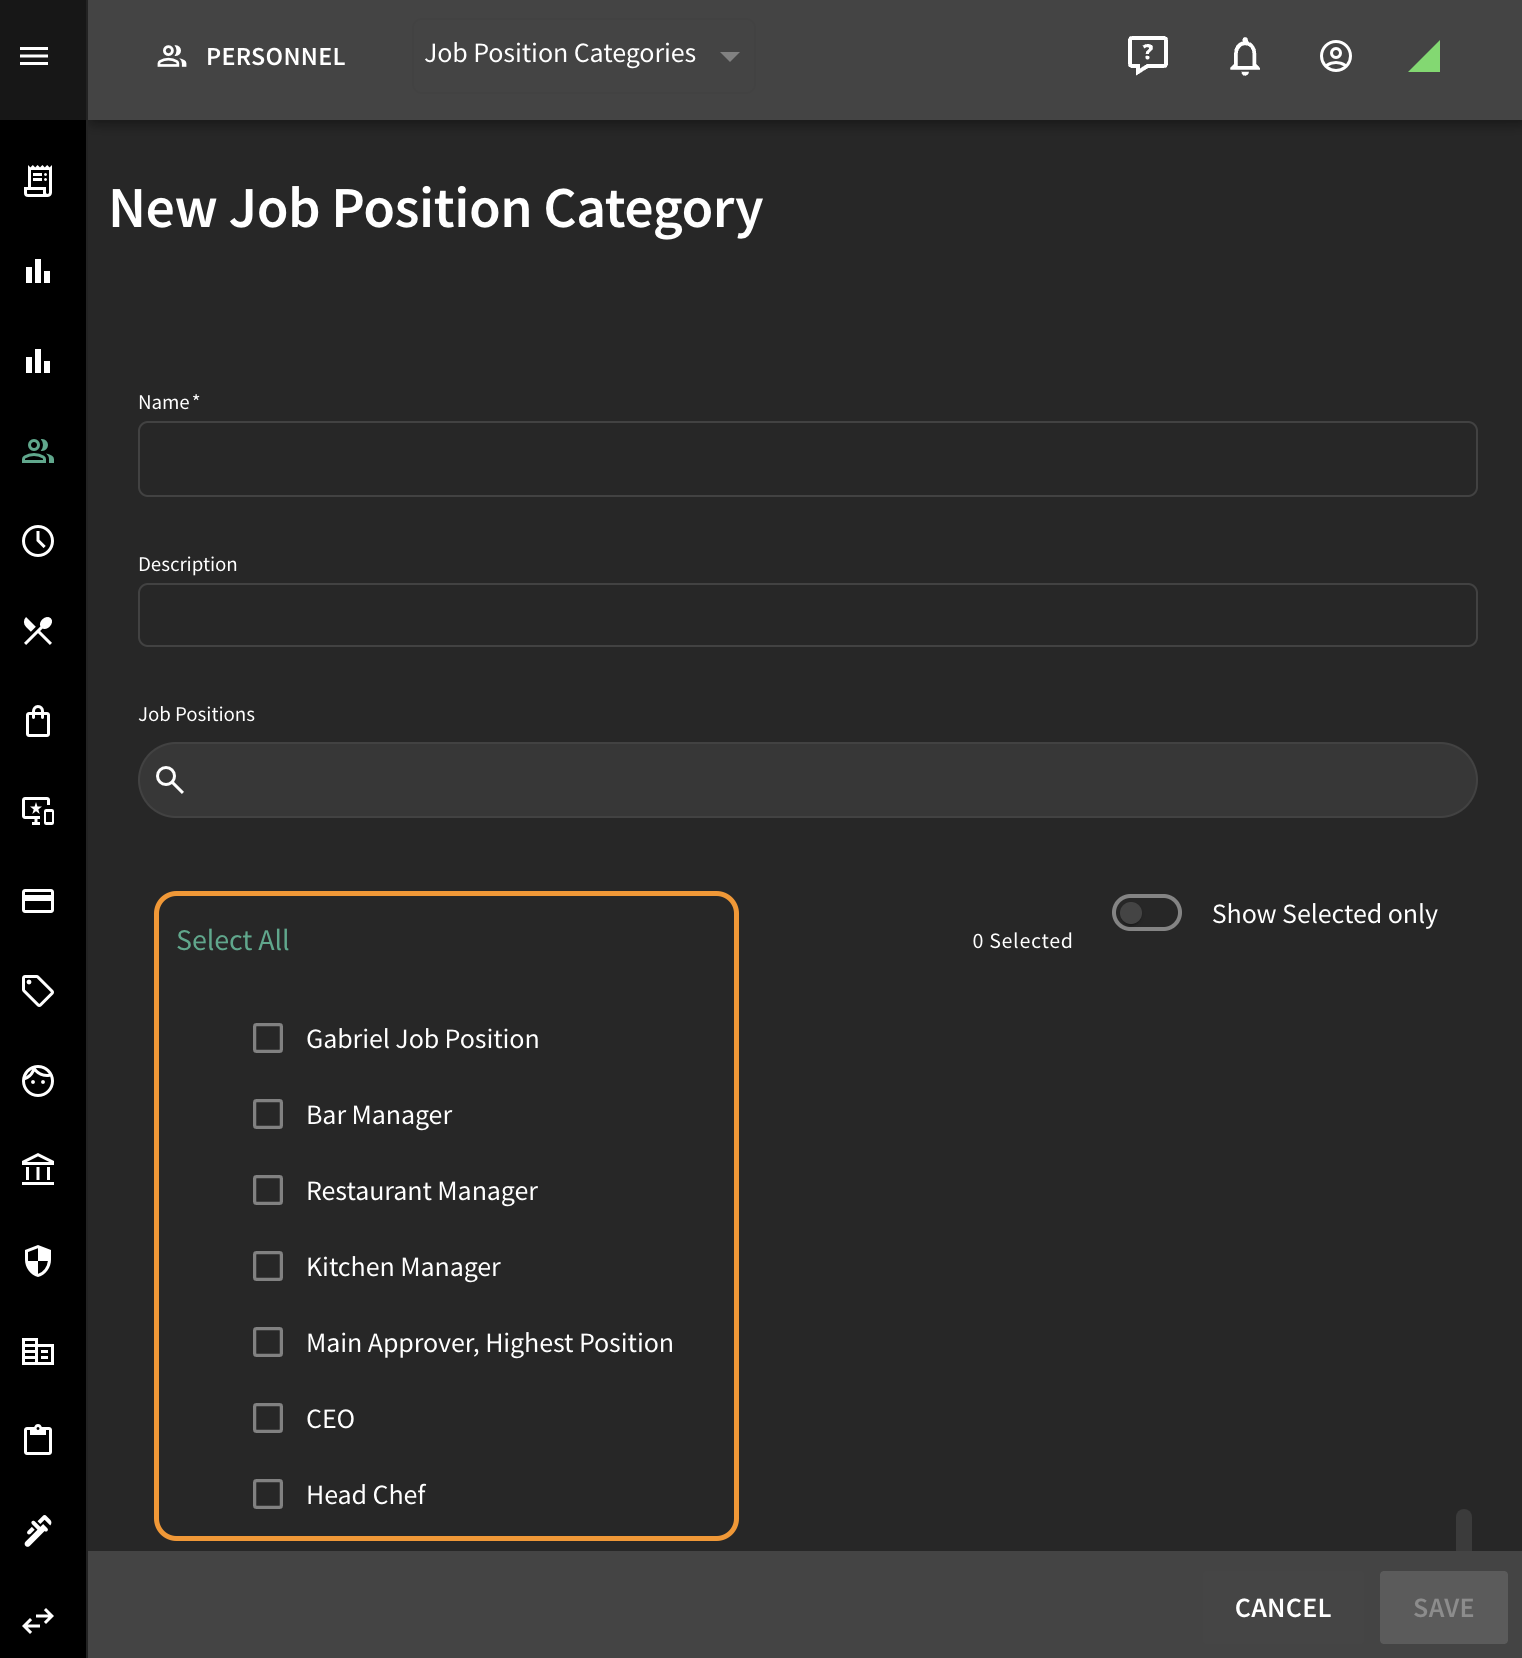Toggle Show Selected only switch
This screenshot has width=1522, height=1658.
(1147, 913)
